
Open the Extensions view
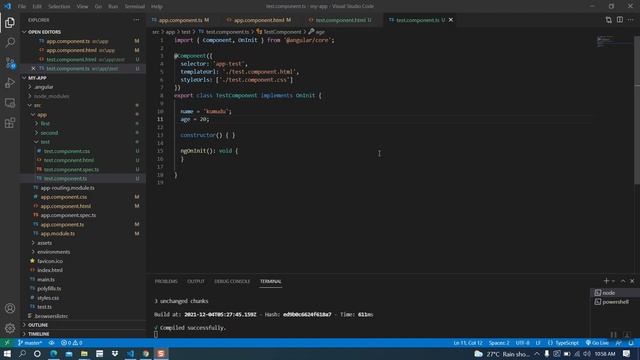coord(10,122)
